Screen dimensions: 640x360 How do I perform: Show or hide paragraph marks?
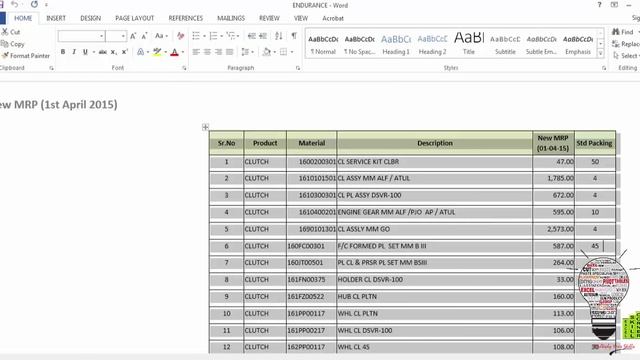(x=294, y=36)
